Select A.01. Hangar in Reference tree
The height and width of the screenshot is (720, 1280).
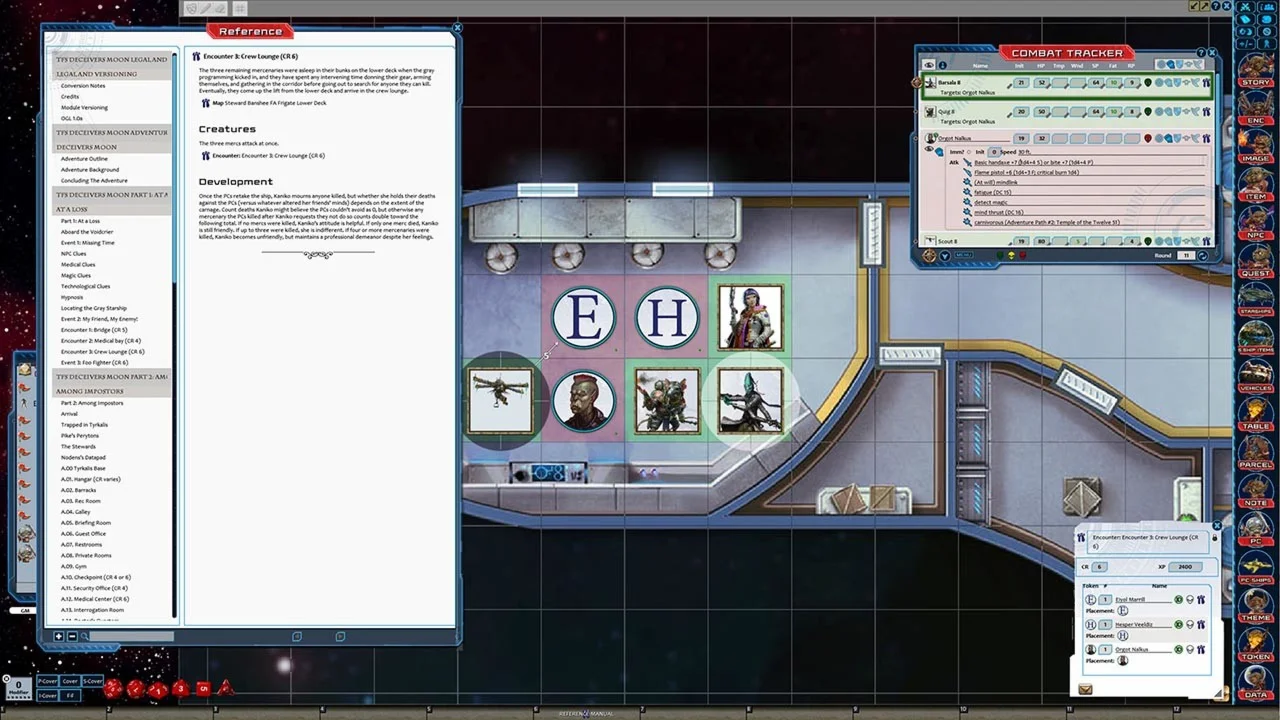(x=90, y=479)
